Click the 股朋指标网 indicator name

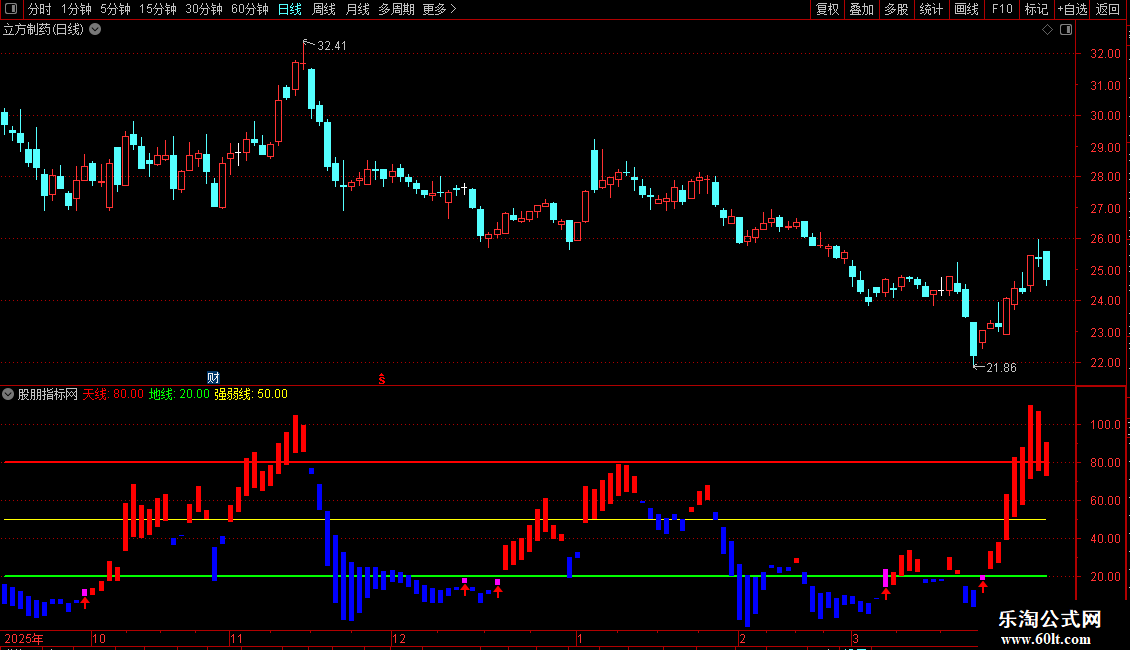click(48, 394)
